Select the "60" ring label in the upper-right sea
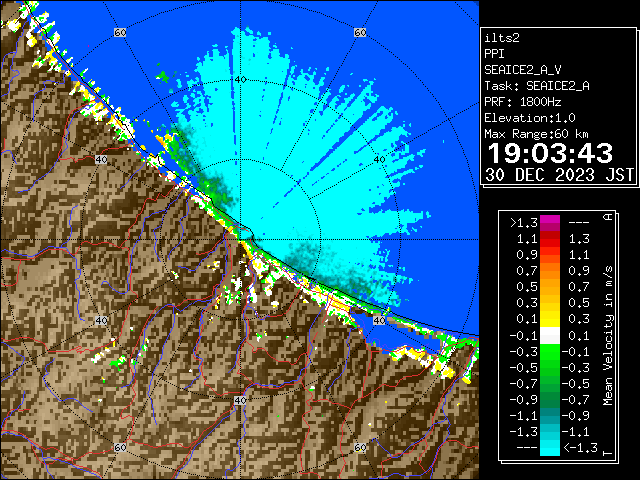Viewport: 640px width, 480px height. tap(360, 32)
